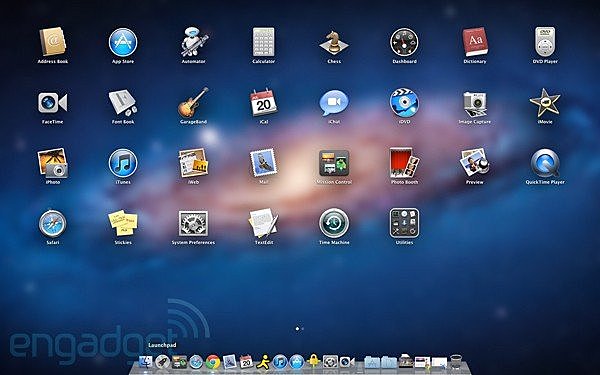
Task: Open the Trash in the Dock
Action: 456,362
